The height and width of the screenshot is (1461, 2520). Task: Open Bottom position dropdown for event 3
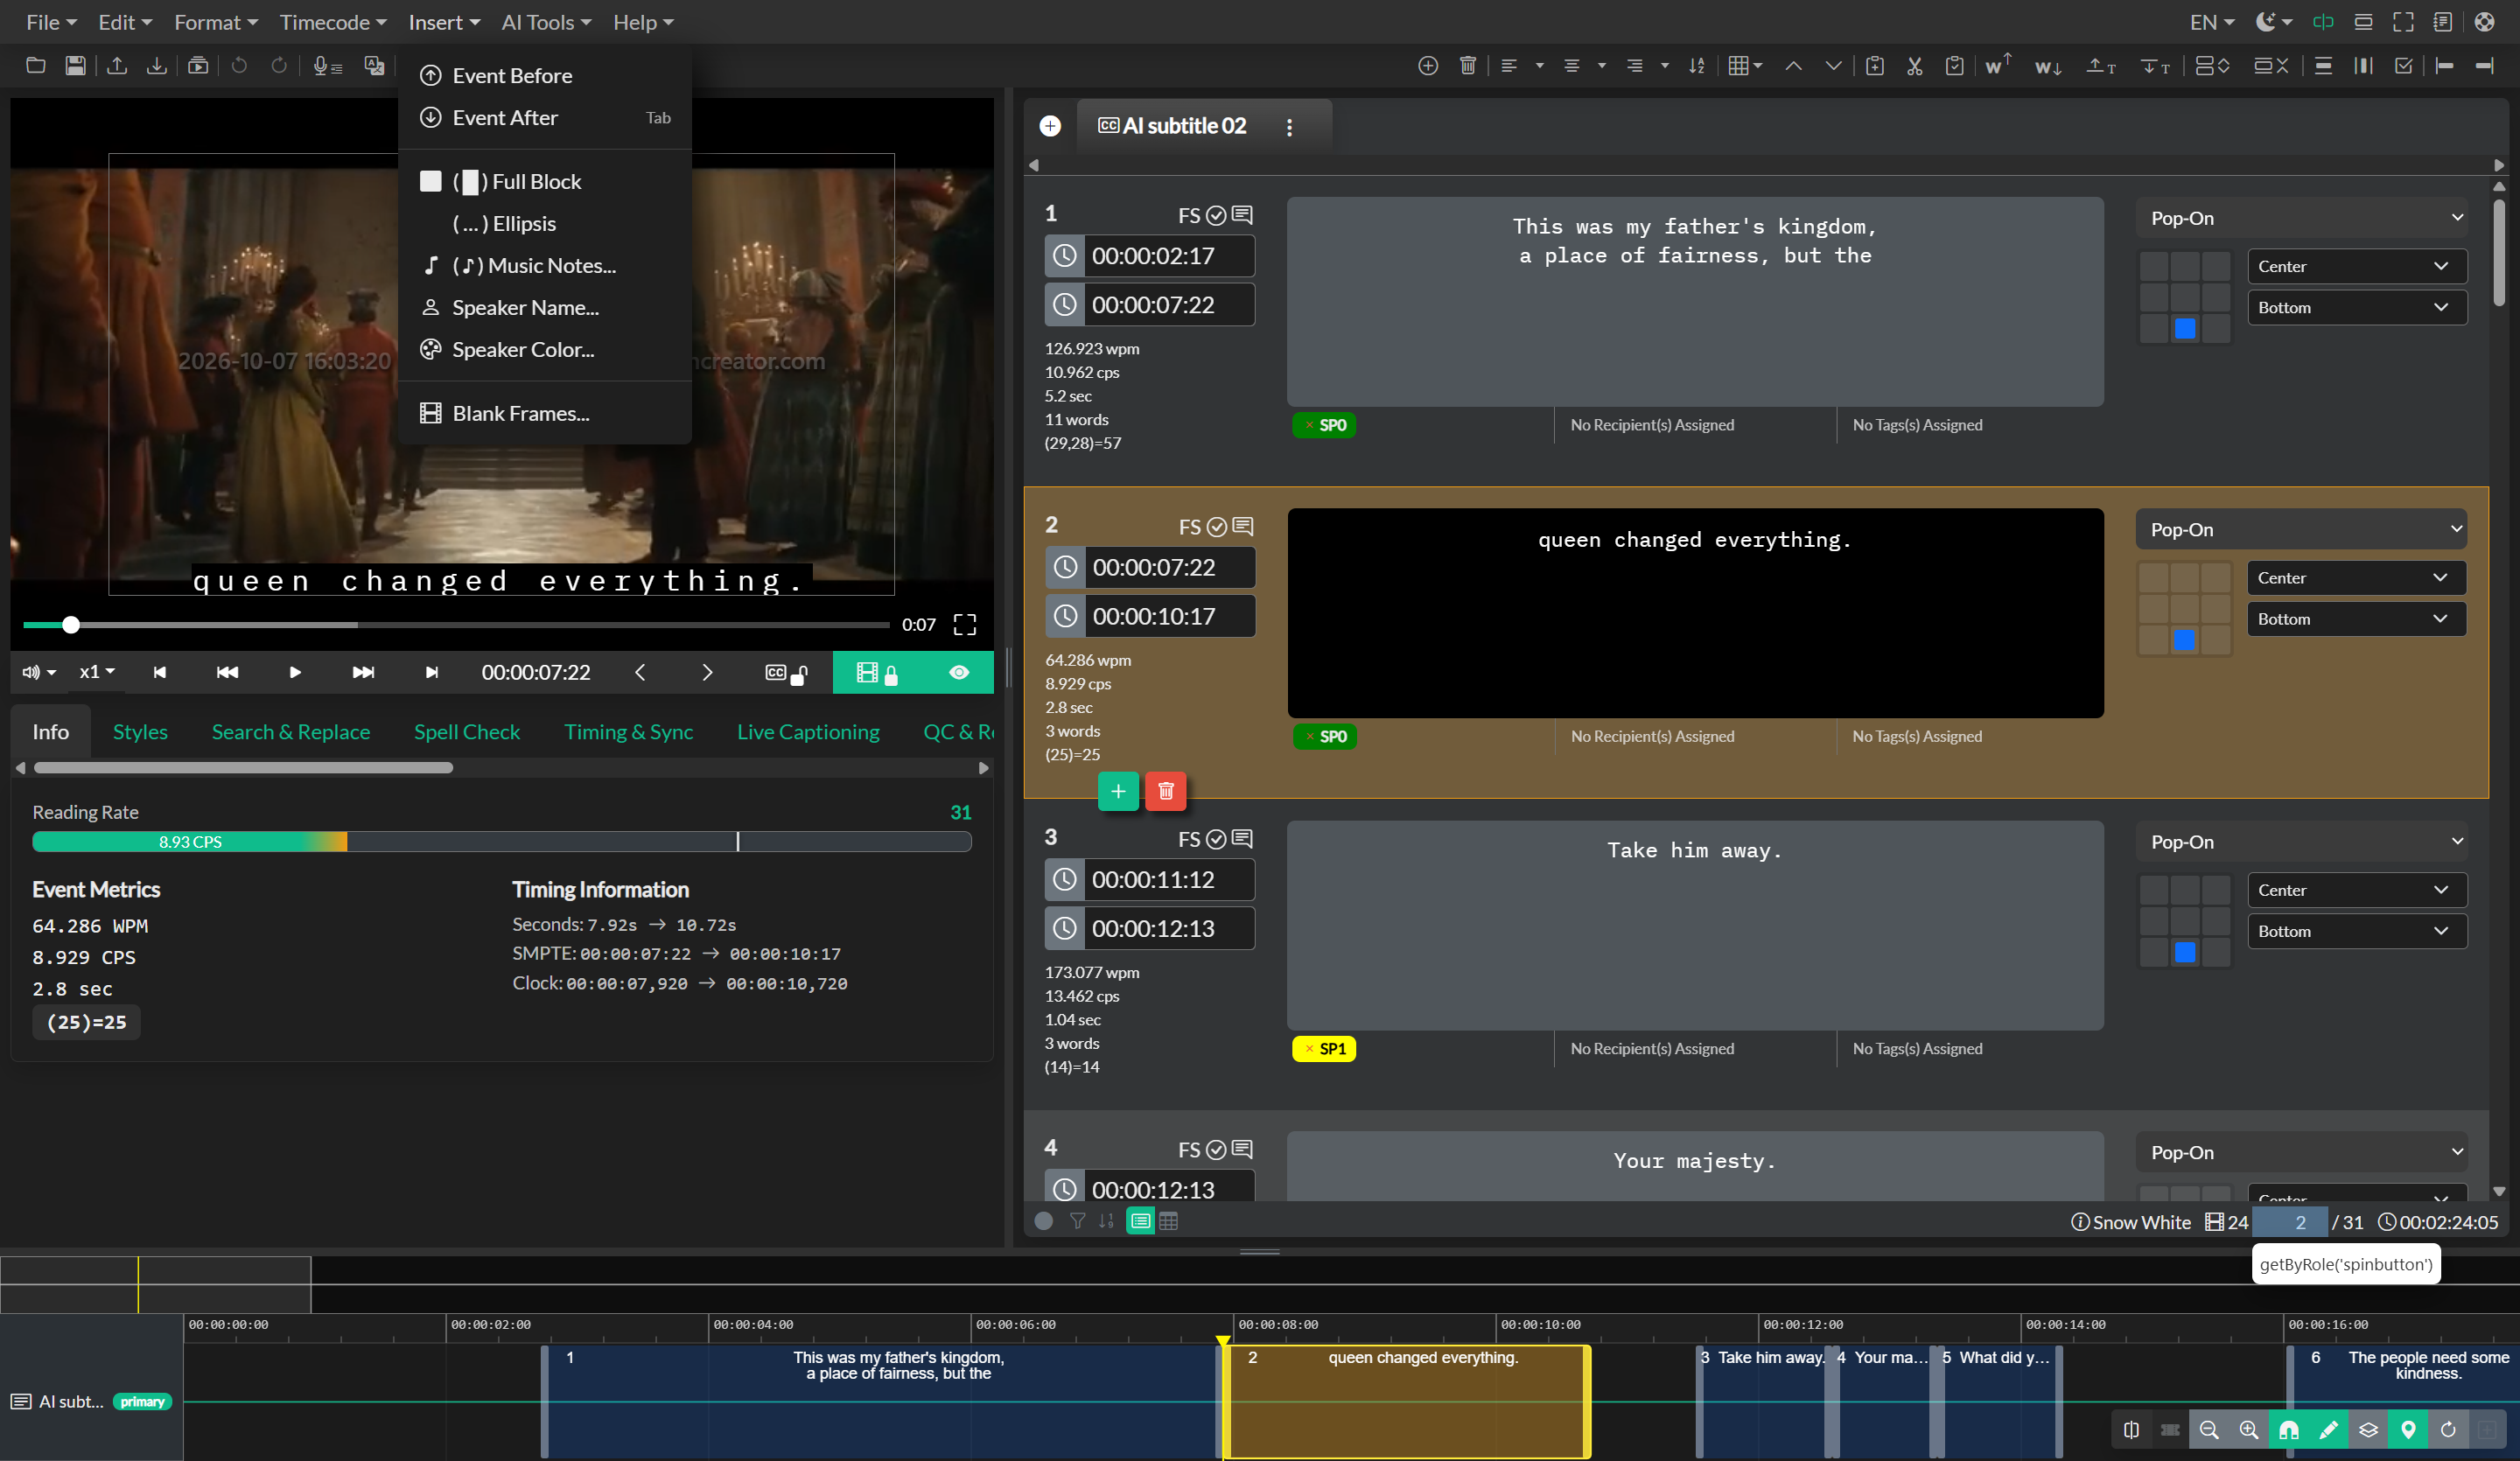pyautogui.click(x=2356, y=931)
